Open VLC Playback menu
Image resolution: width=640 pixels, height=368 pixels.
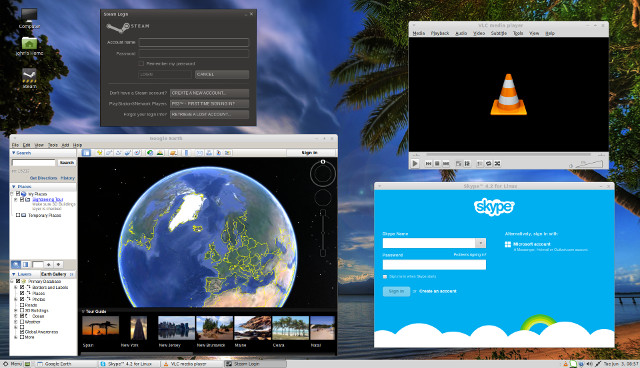(x=440, y=33)
